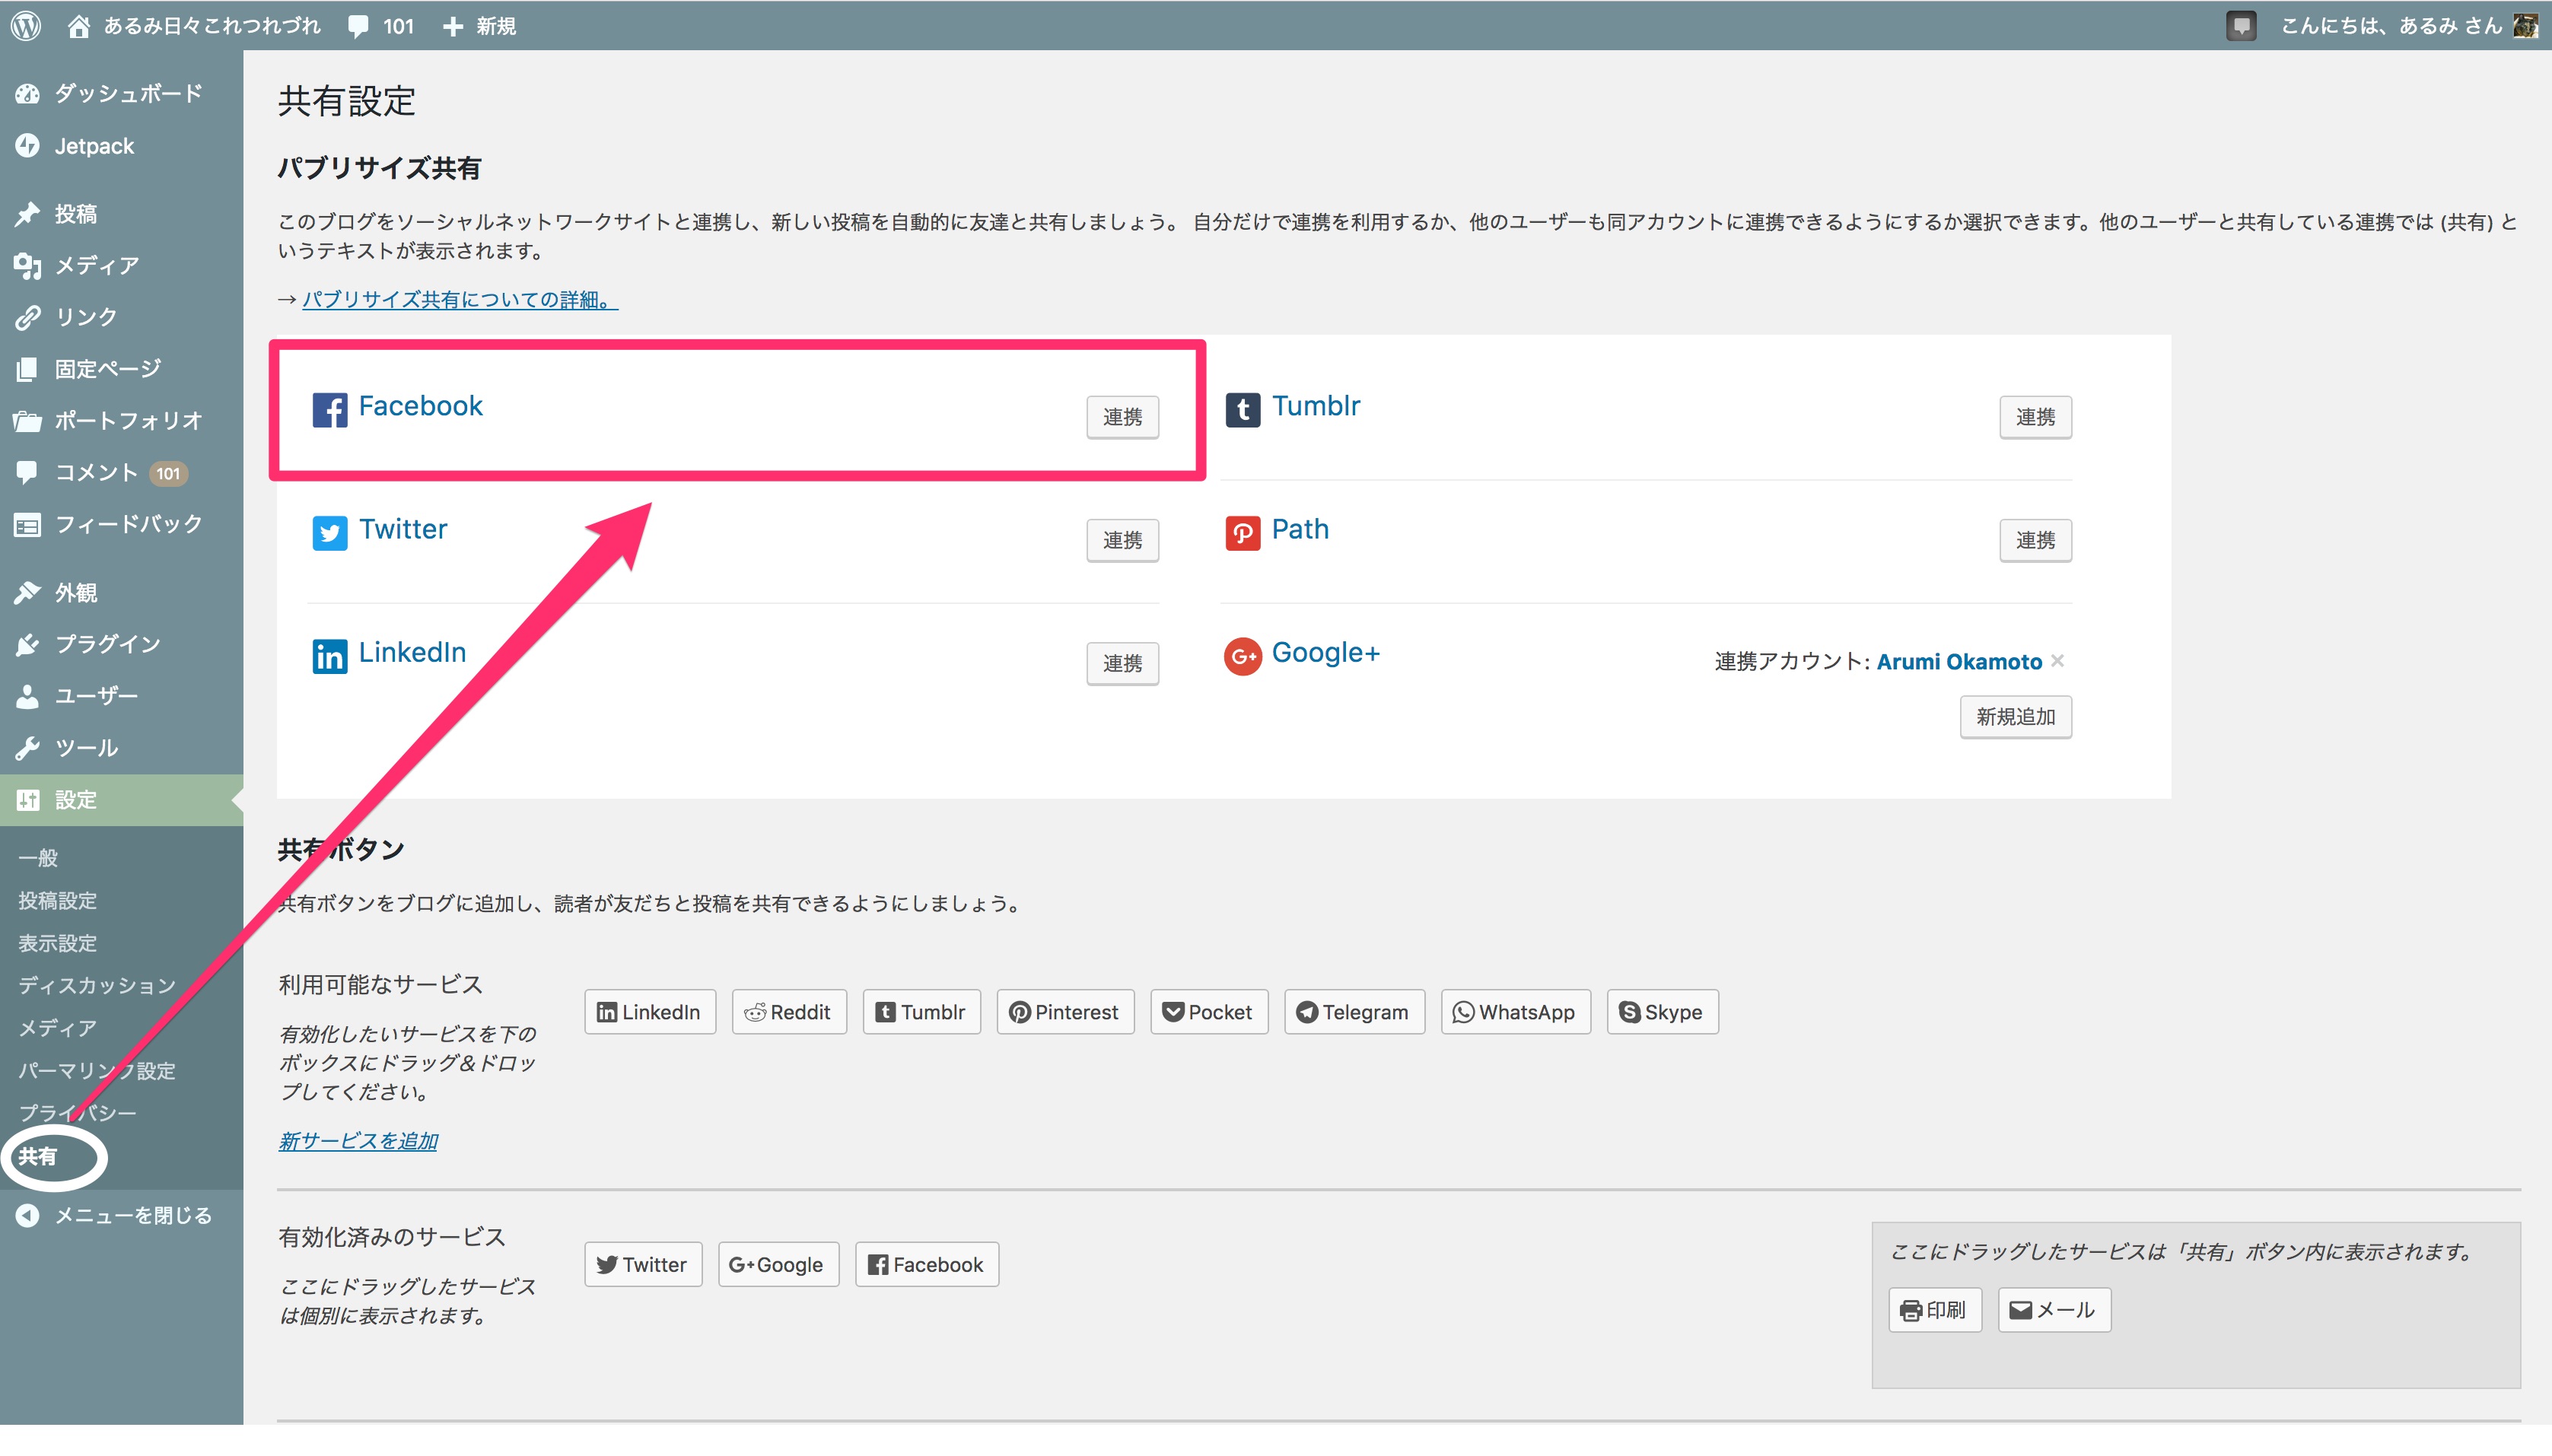Select the enabled Google service button
Viewport: 2552px width, 1456px height.
click(778, 1265)
